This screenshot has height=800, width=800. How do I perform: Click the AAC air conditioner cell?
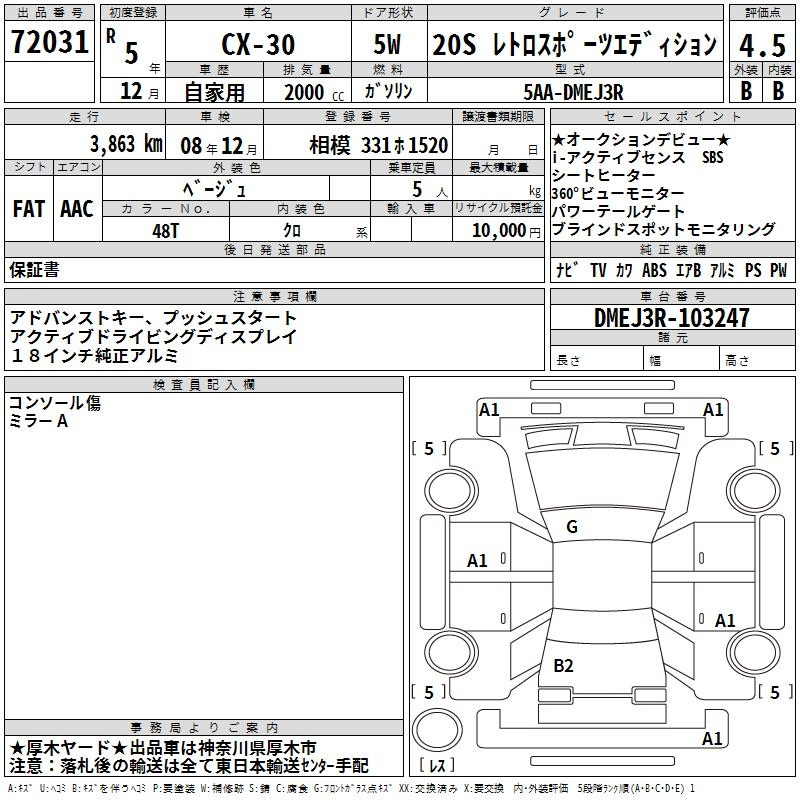(x=76, y=209)
